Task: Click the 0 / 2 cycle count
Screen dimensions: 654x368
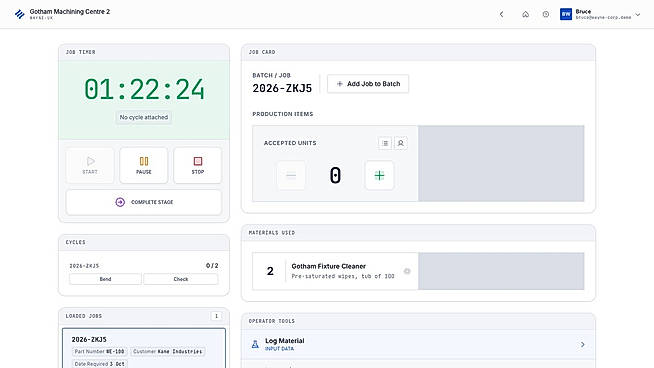Action: click(x=212, y=265)
